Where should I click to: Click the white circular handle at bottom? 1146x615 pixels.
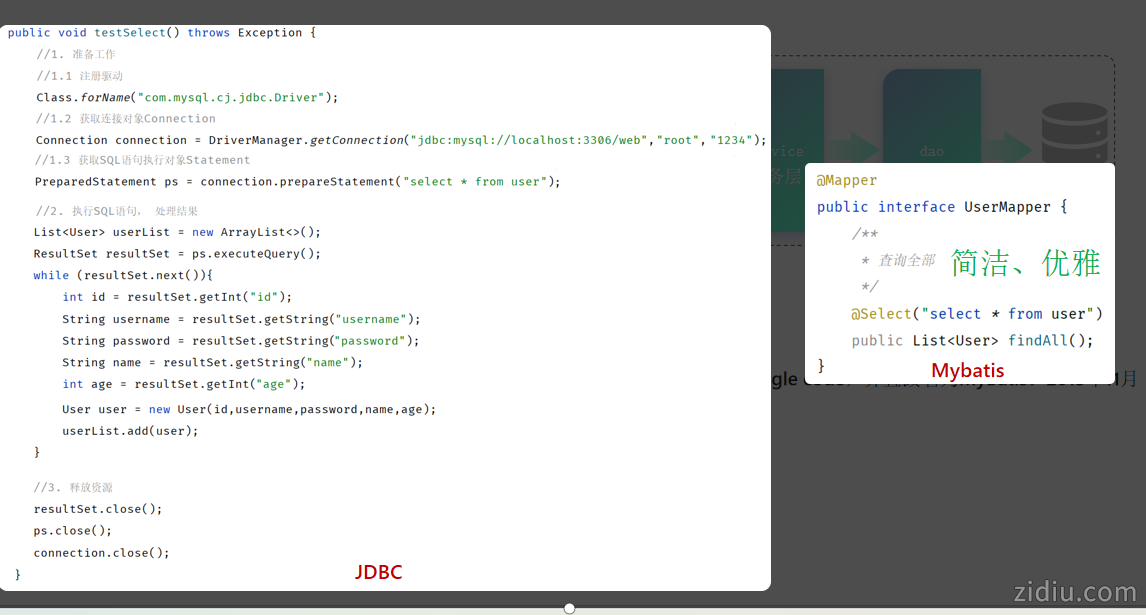tap(569, 608)
